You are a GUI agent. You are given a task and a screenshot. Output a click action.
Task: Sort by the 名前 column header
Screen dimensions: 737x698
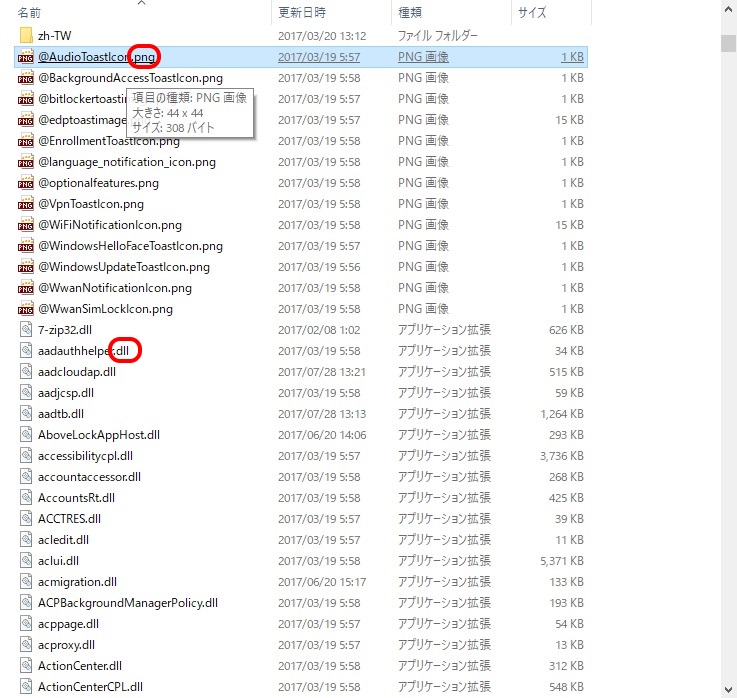[x=30, y=13]
